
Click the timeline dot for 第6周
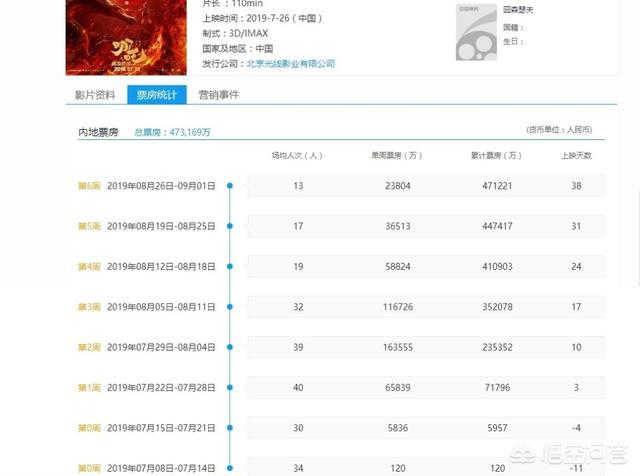click(230, 186)
